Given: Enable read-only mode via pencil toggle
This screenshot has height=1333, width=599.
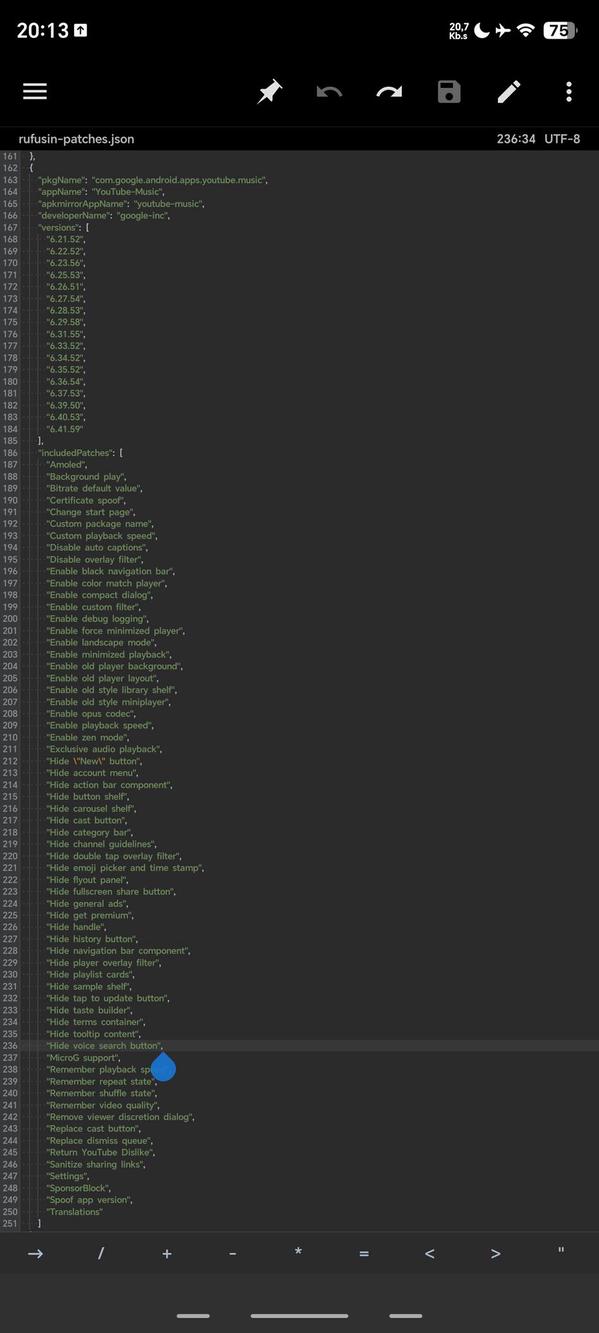Looking at the screenshot, I should tap(508, 91).
